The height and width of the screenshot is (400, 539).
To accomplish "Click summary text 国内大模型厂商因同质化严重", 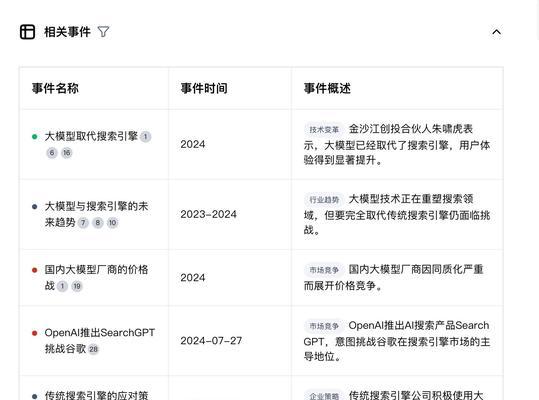I will (x=416, y=269).
